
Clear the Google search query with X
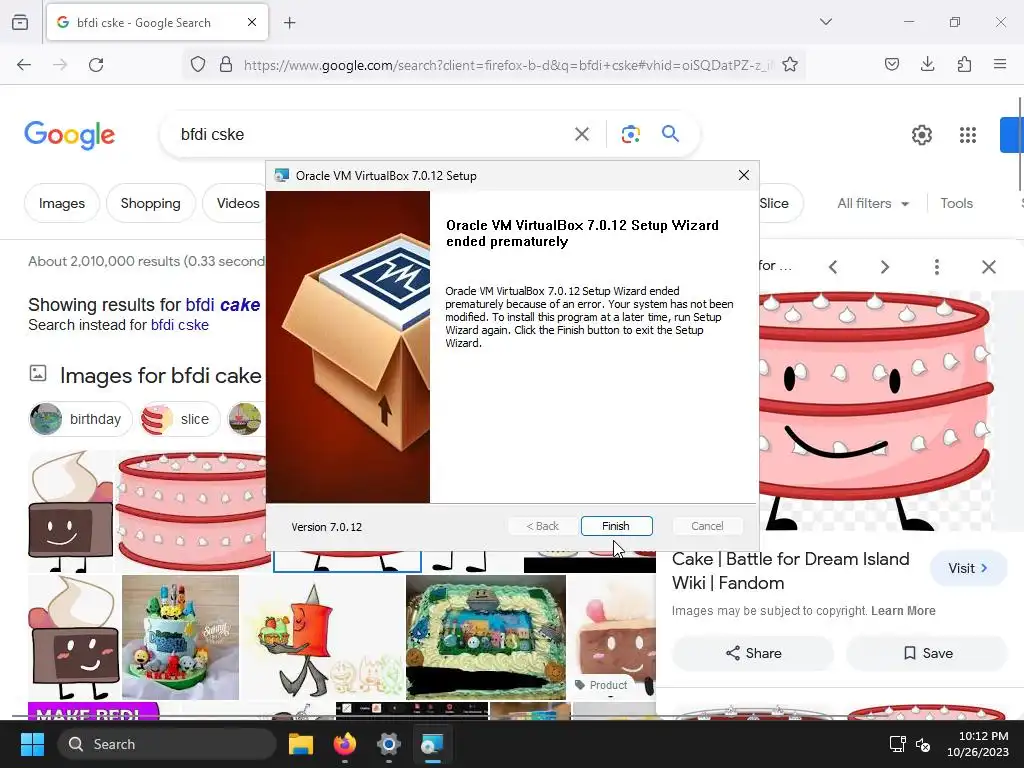click(582, 135)
